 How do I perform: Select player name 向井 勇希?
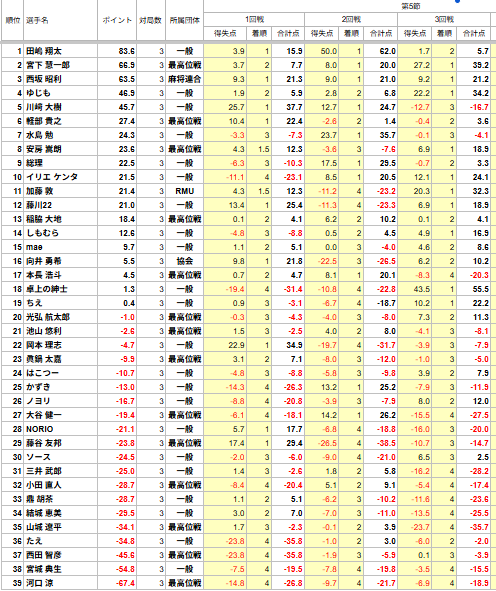[x=44, y=261]
